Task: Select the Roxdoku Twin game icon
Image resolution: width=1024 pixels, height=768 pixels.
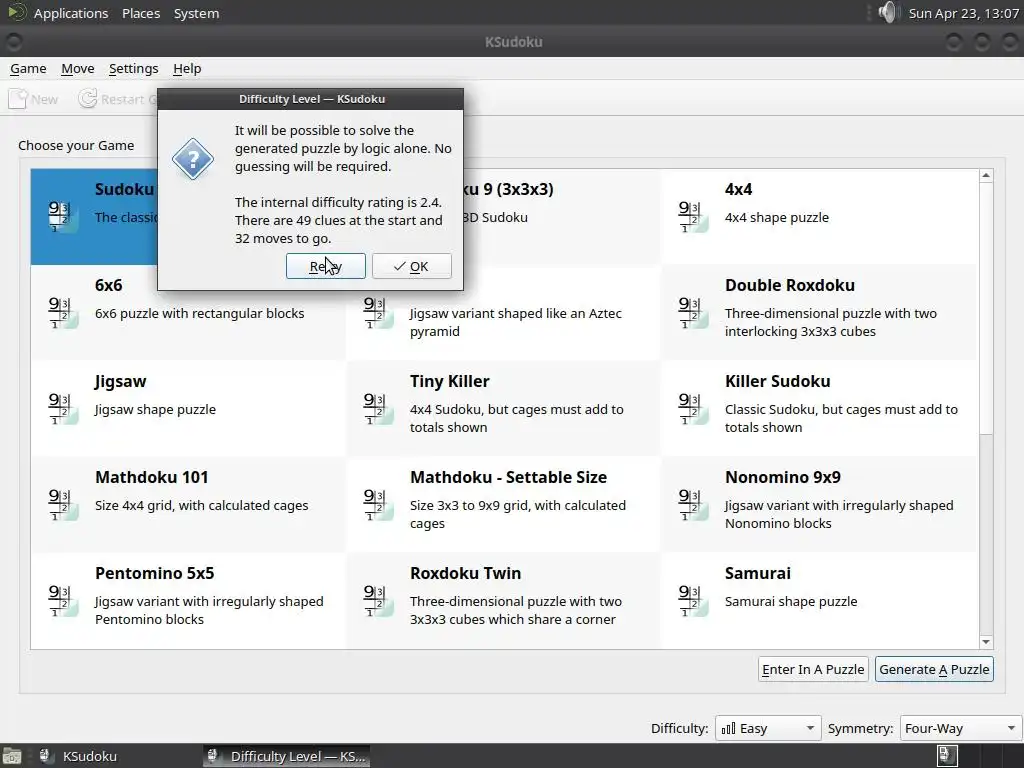Action: 377,600
